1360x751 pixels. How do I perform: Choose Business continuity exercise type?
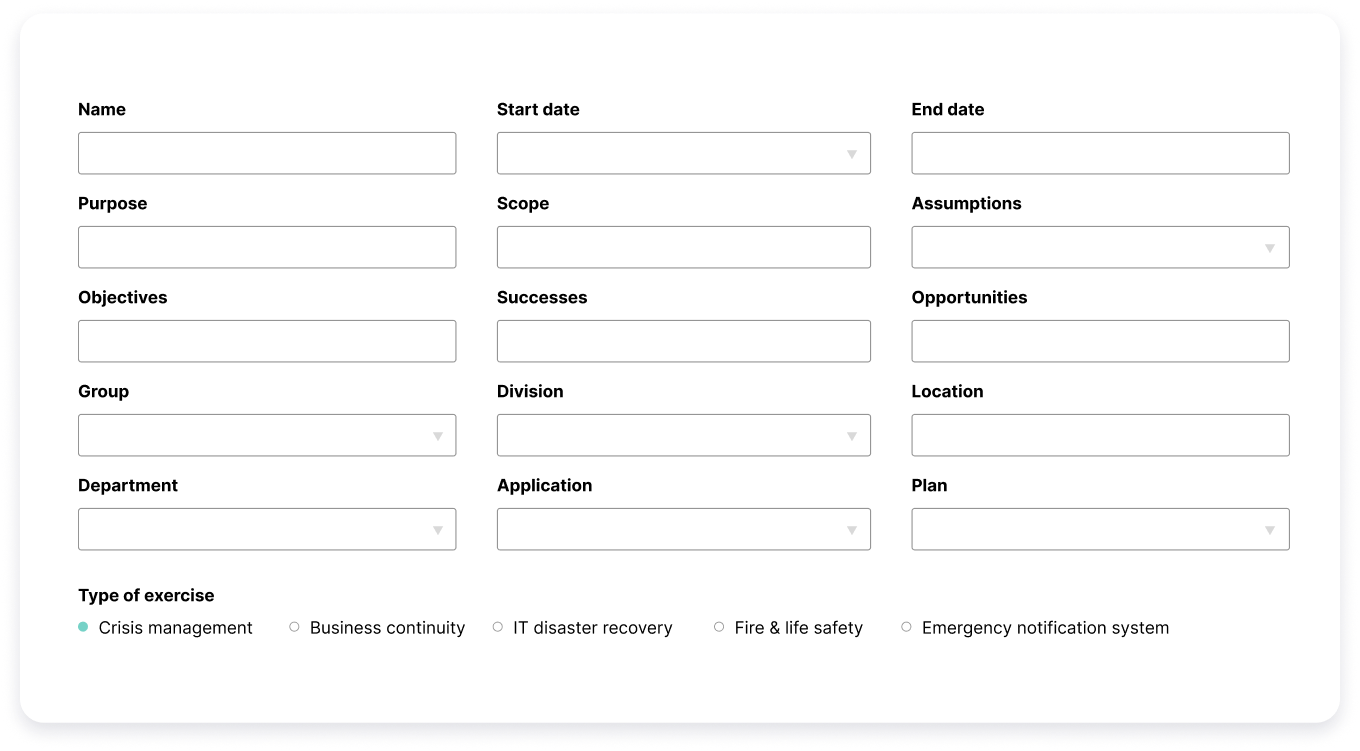(x=294, y=627)
